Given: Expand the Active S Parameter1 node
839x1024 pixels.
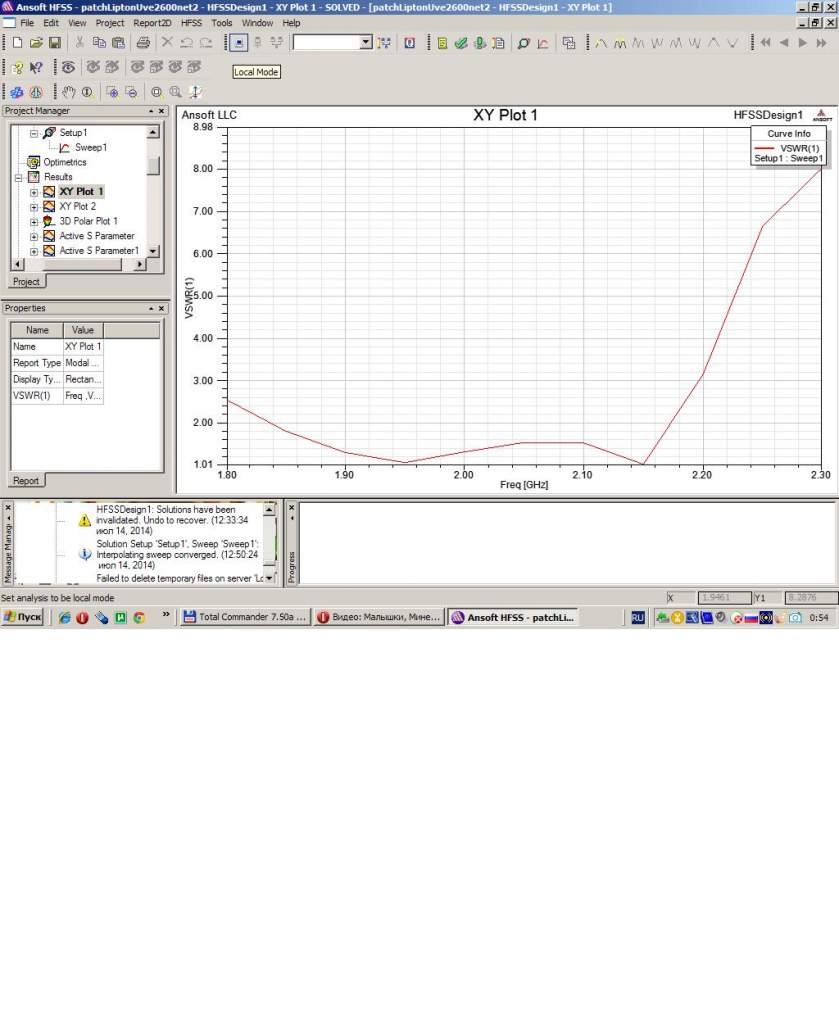Looking at the screenshot, I should [34, 251].
